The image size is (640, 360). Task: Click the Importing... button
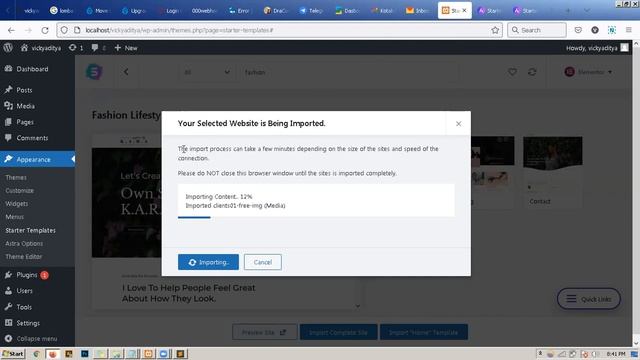pyautogui.click(x=208, y=262)
